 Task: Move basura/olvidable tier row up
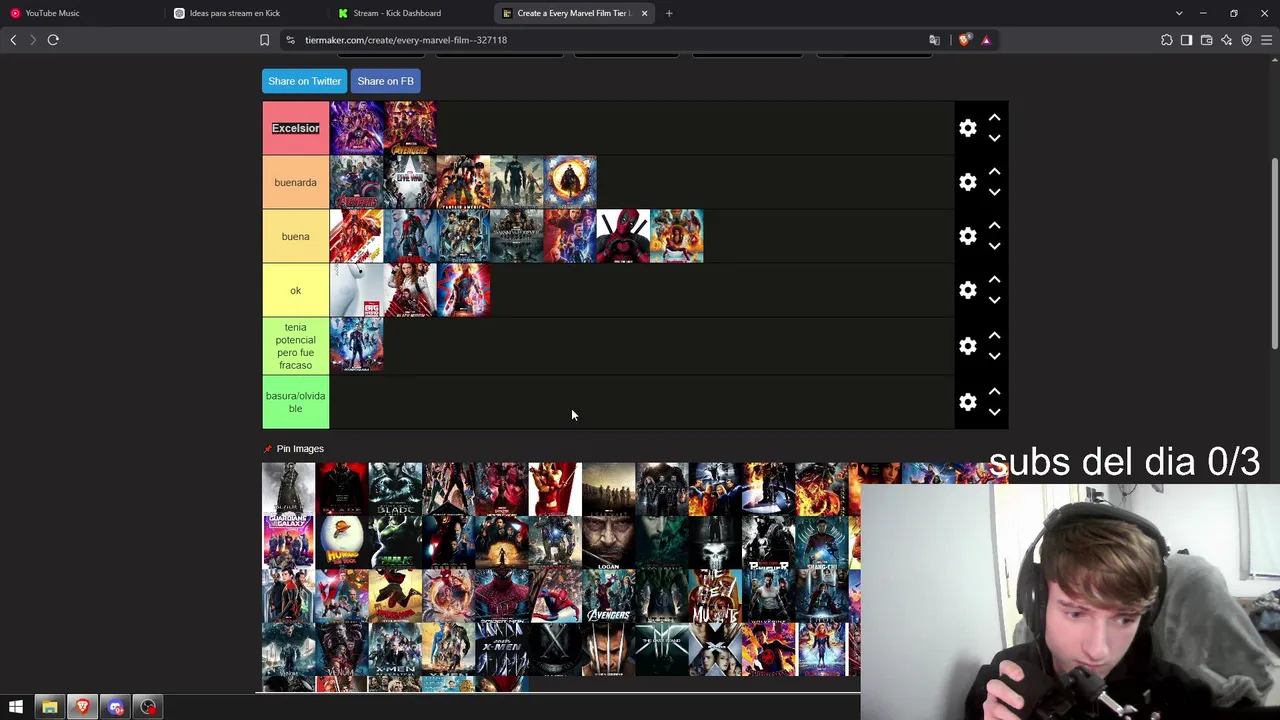tap(994, 392)
